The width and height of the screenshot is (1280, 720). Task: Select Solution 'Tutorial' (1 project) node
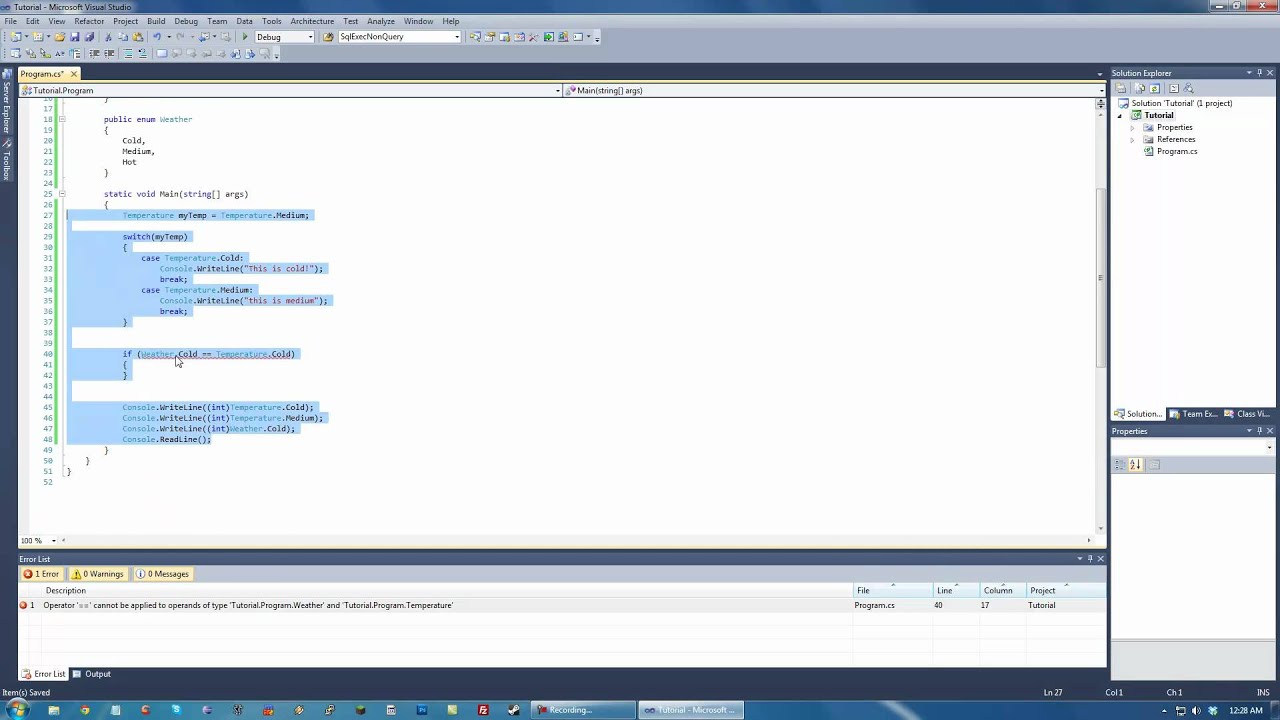point(1180,103)
